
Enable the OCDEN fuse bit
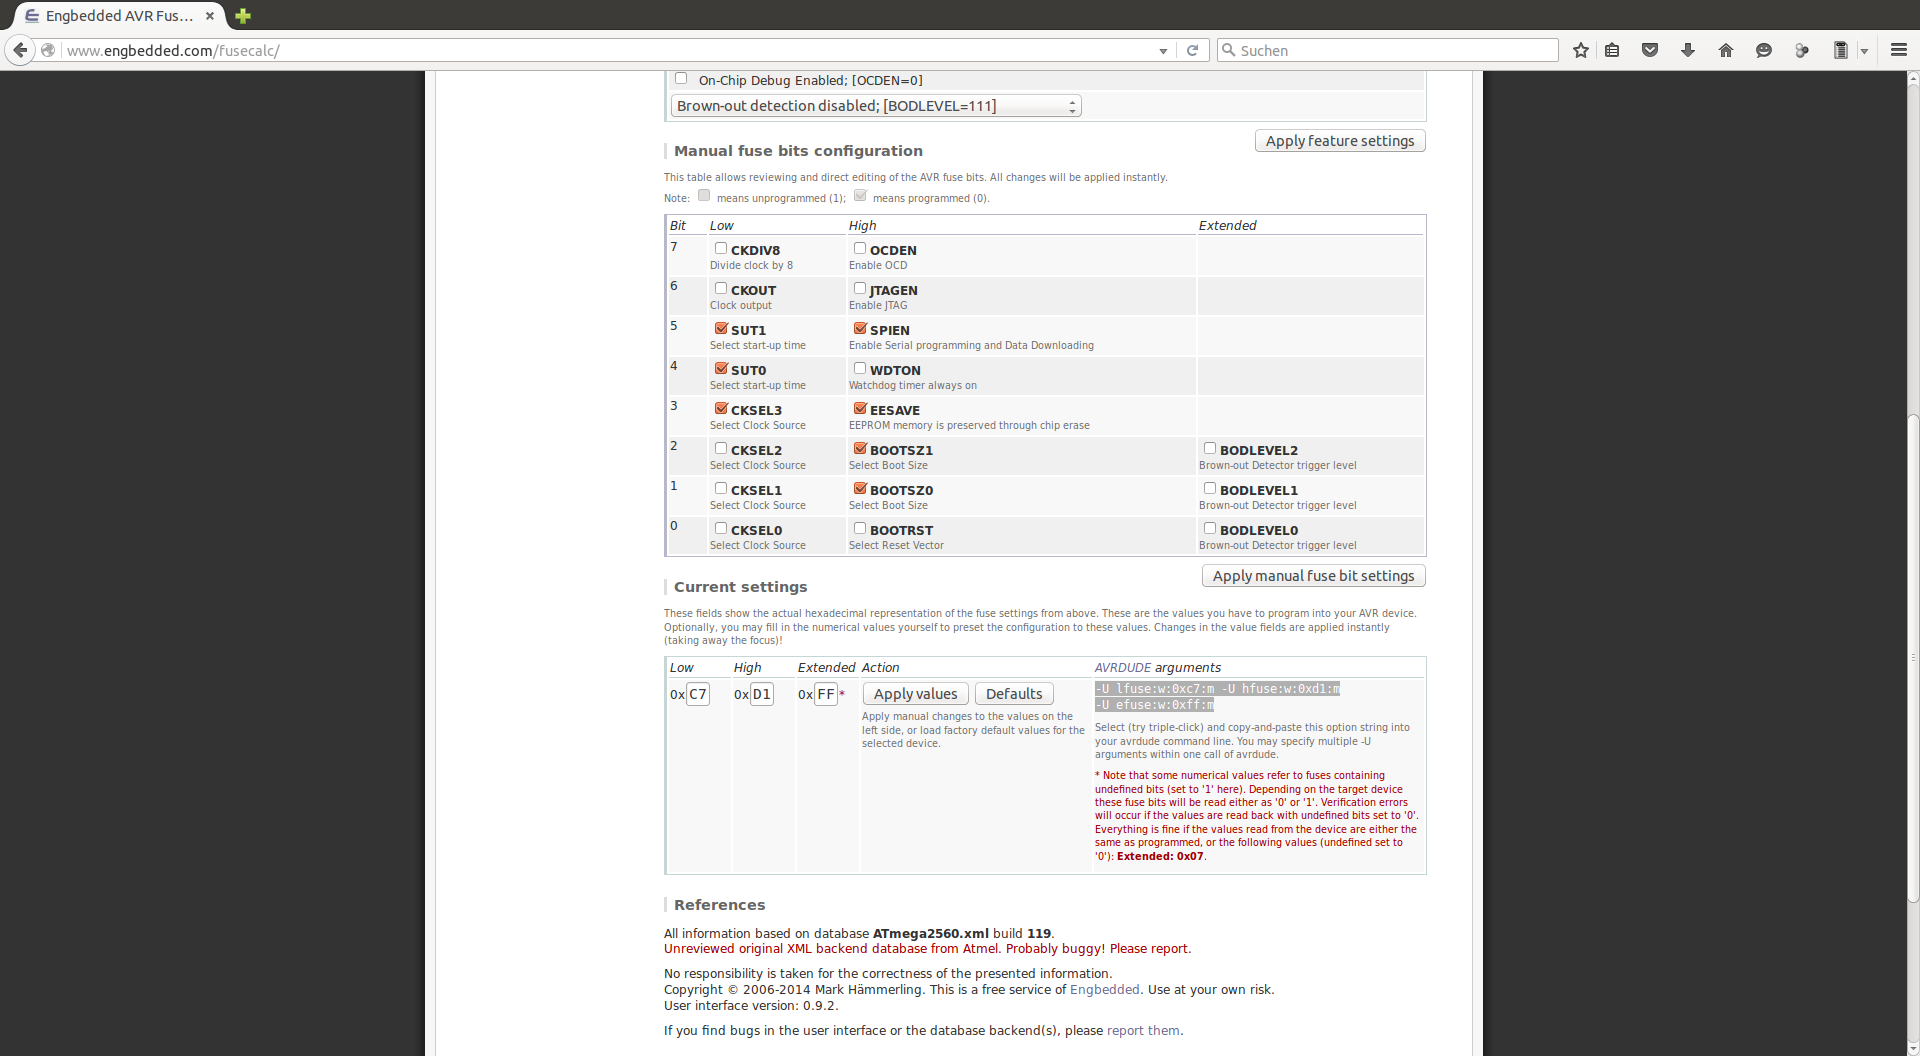tap(860, 249)
